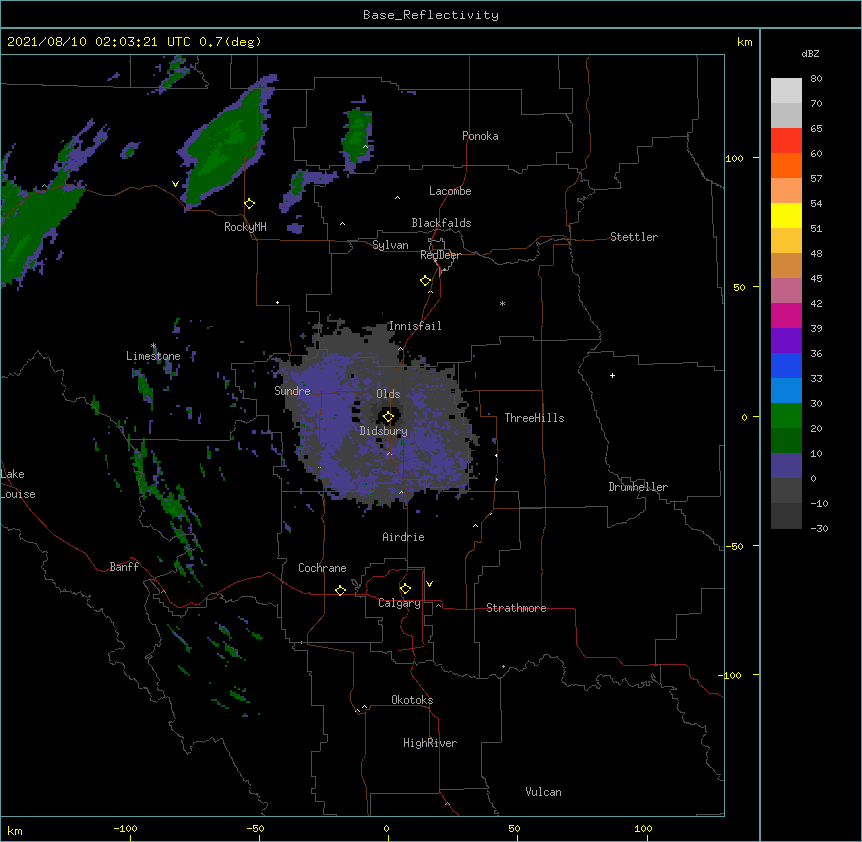The image size is (862, 842).
Task: Click the large green echo north of RockyMH
Action: (225, 146)
